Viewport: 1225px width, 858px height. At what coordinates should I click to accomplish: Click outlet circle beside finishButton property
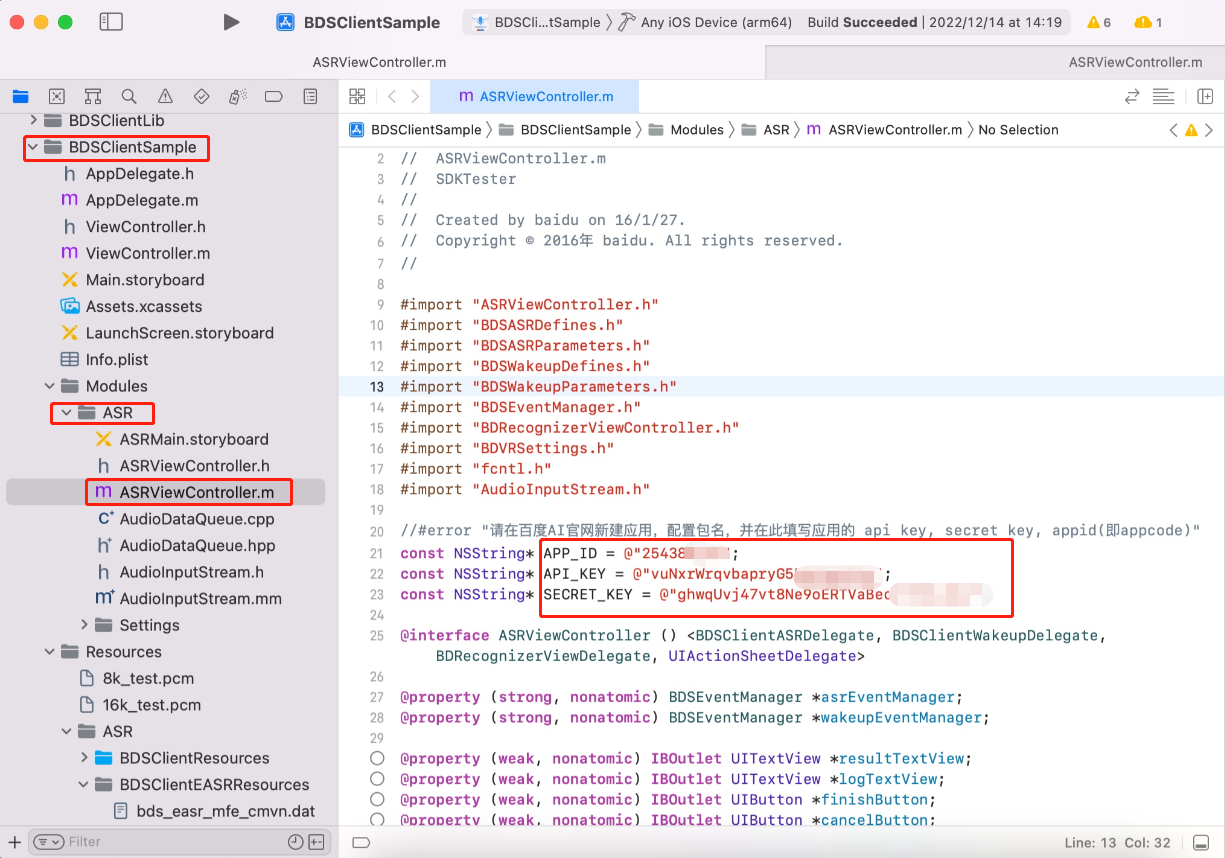click(x=377, y=800)
